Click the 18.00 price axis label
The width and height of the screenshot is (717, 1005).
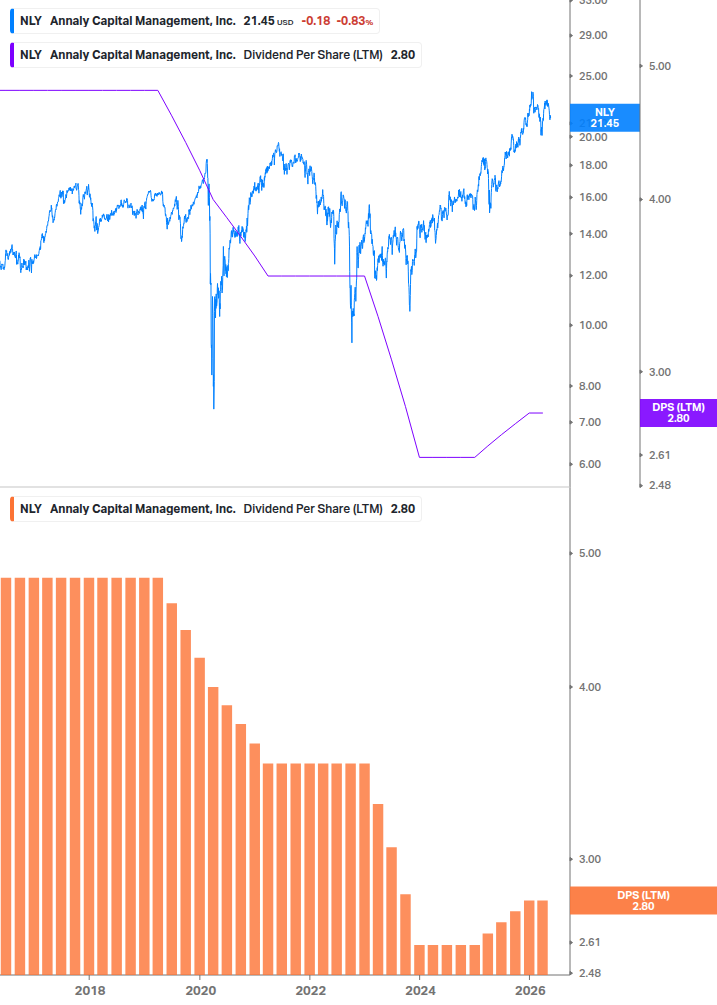point(593,165)
